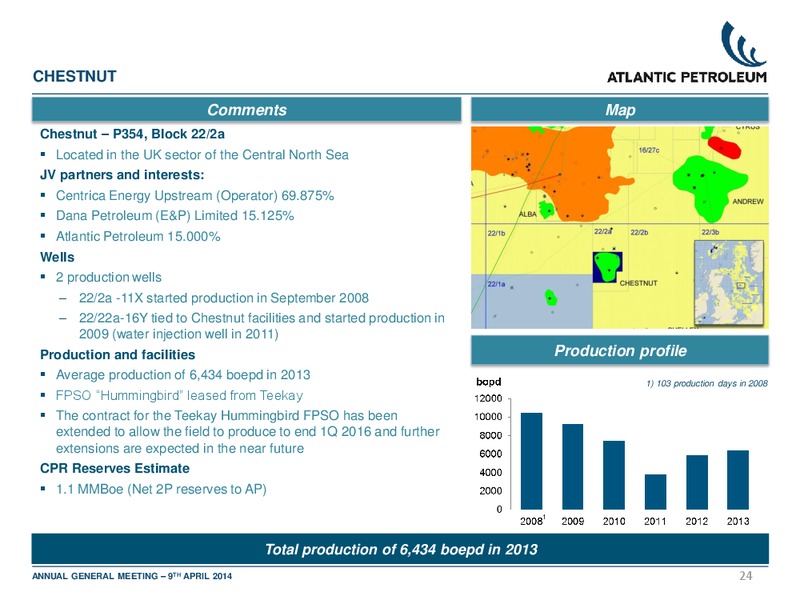Screen dimensions: 800x600
Task: Click the UK inset locator map
Action: pyautogui.click(x=729, y=283)
